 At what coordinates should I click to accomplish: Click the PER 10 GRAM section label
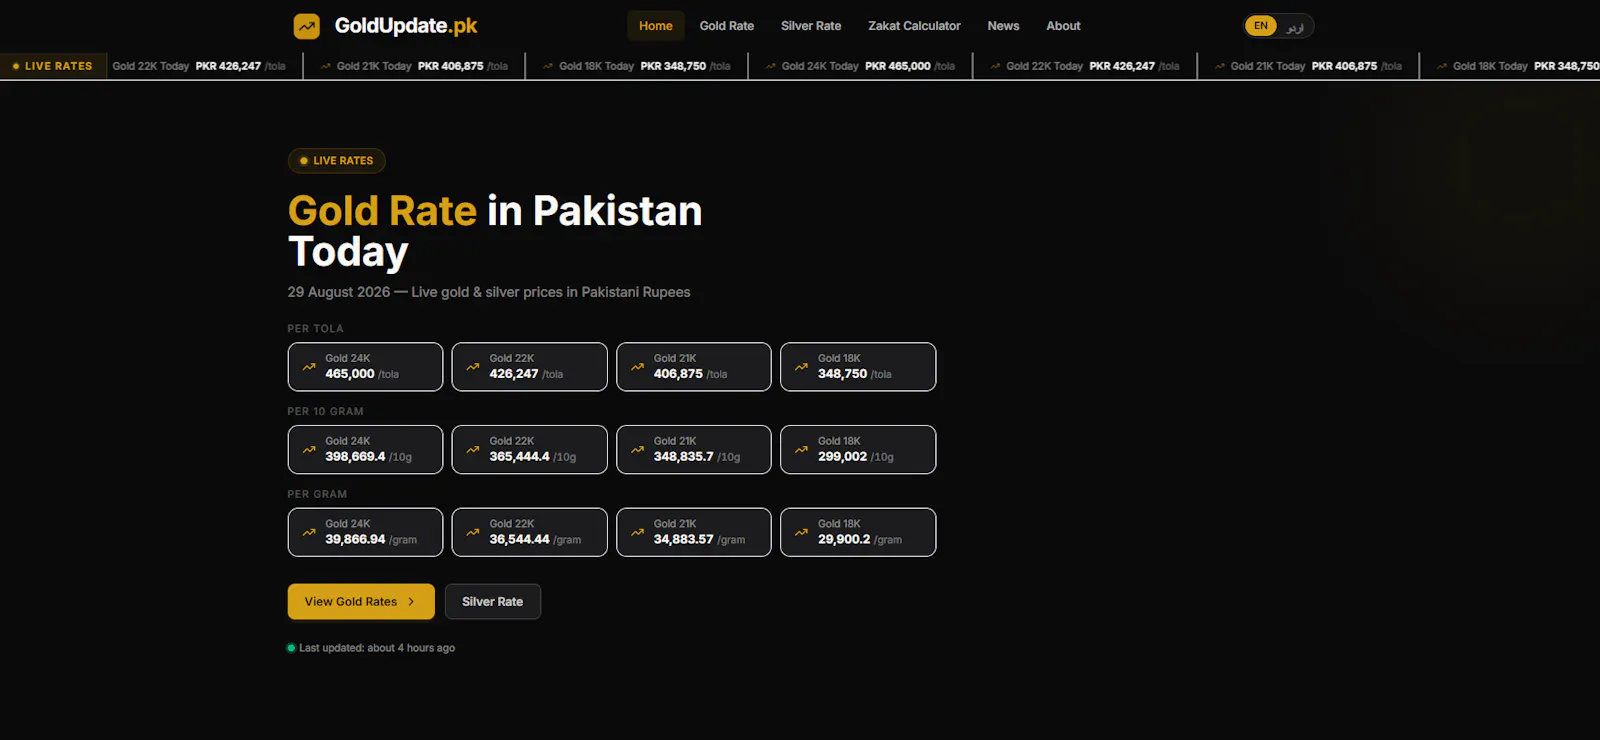(325, 412)
